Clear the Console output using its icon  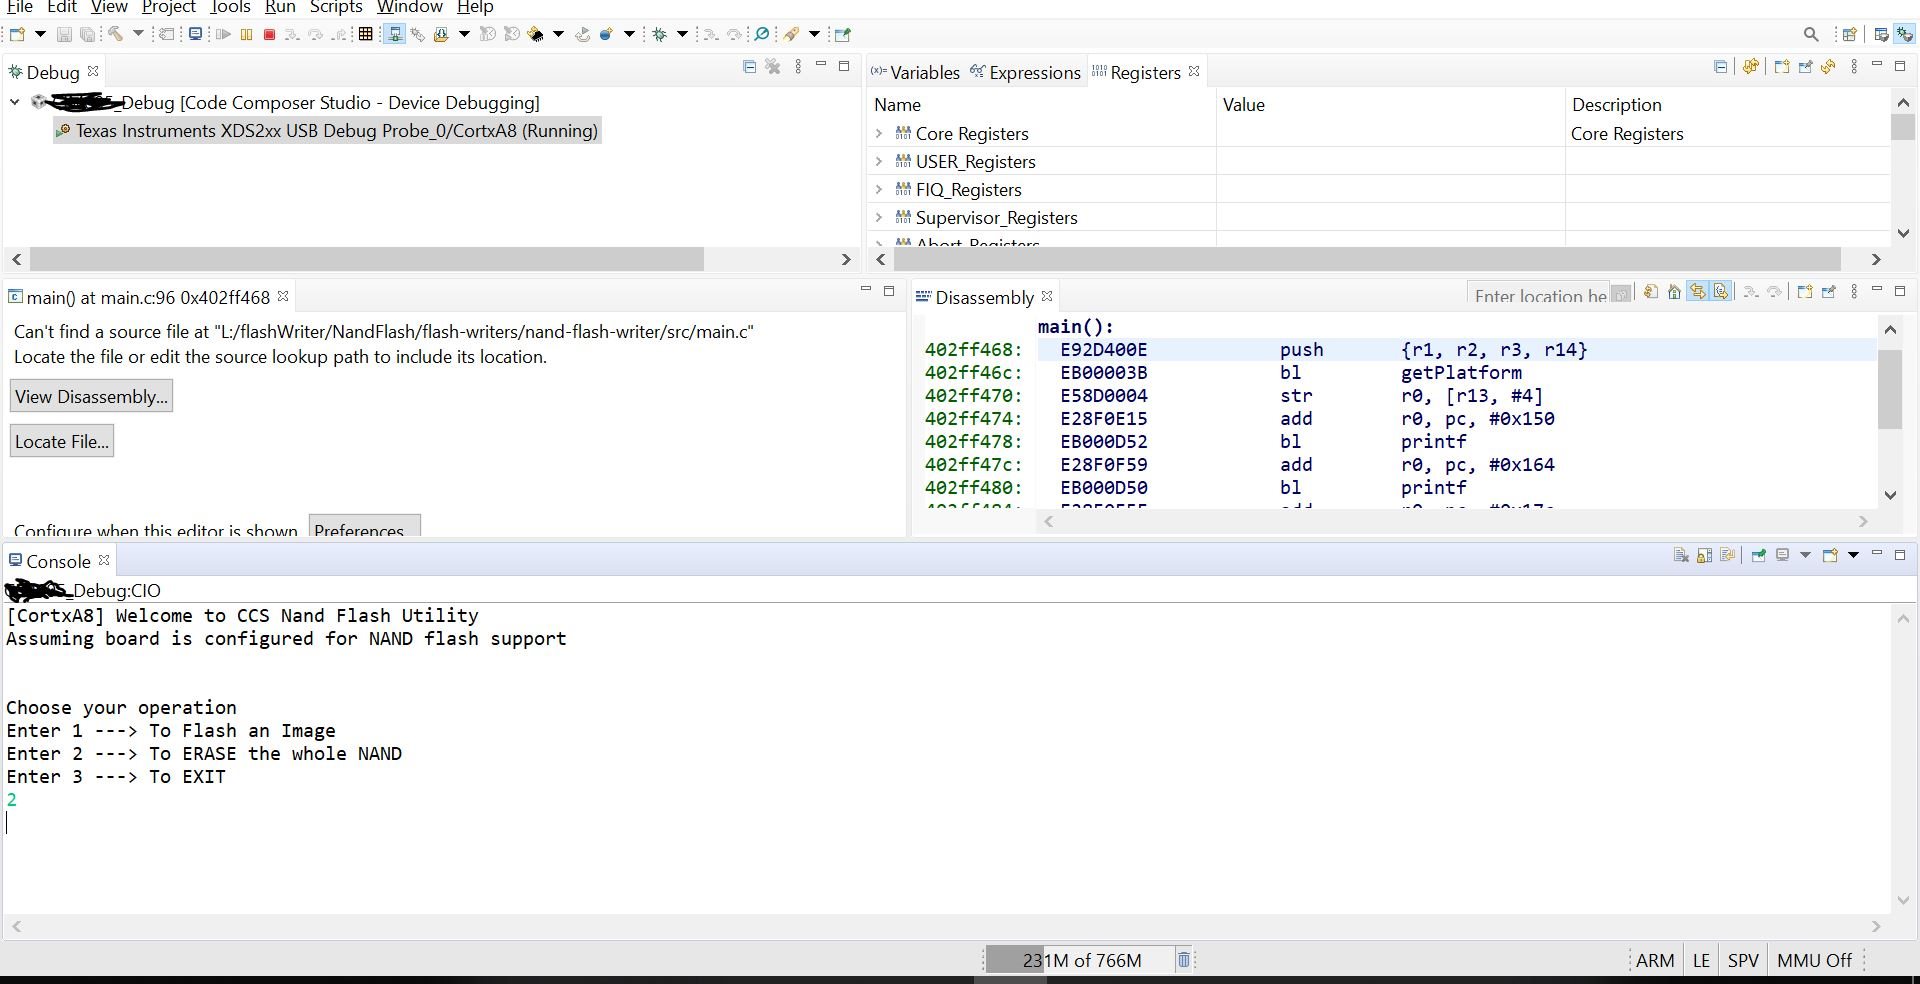coord(1681,556)
